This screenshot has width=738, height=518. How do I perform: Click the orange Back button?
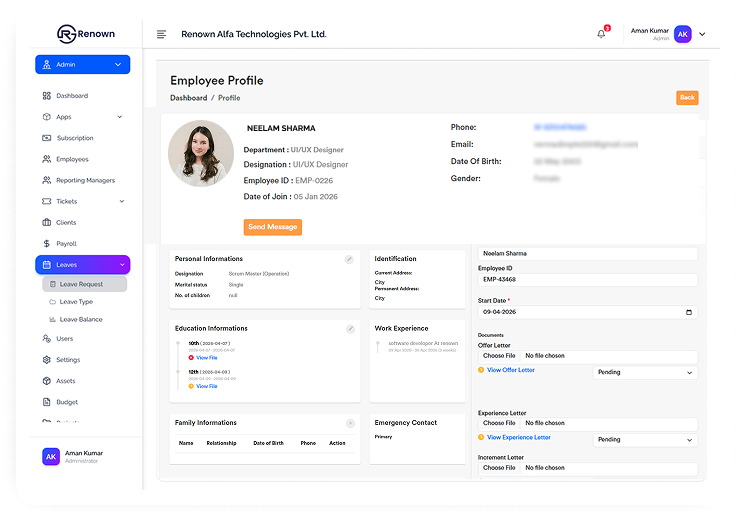coord(687,98)
